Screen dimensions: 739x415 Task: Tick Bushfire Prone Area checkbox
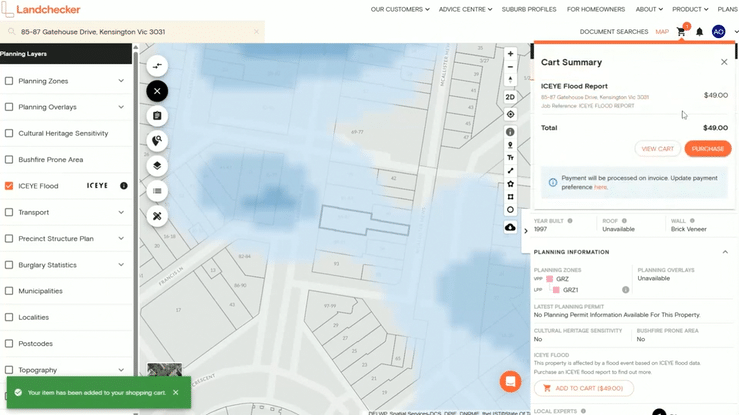pos(9,160)
